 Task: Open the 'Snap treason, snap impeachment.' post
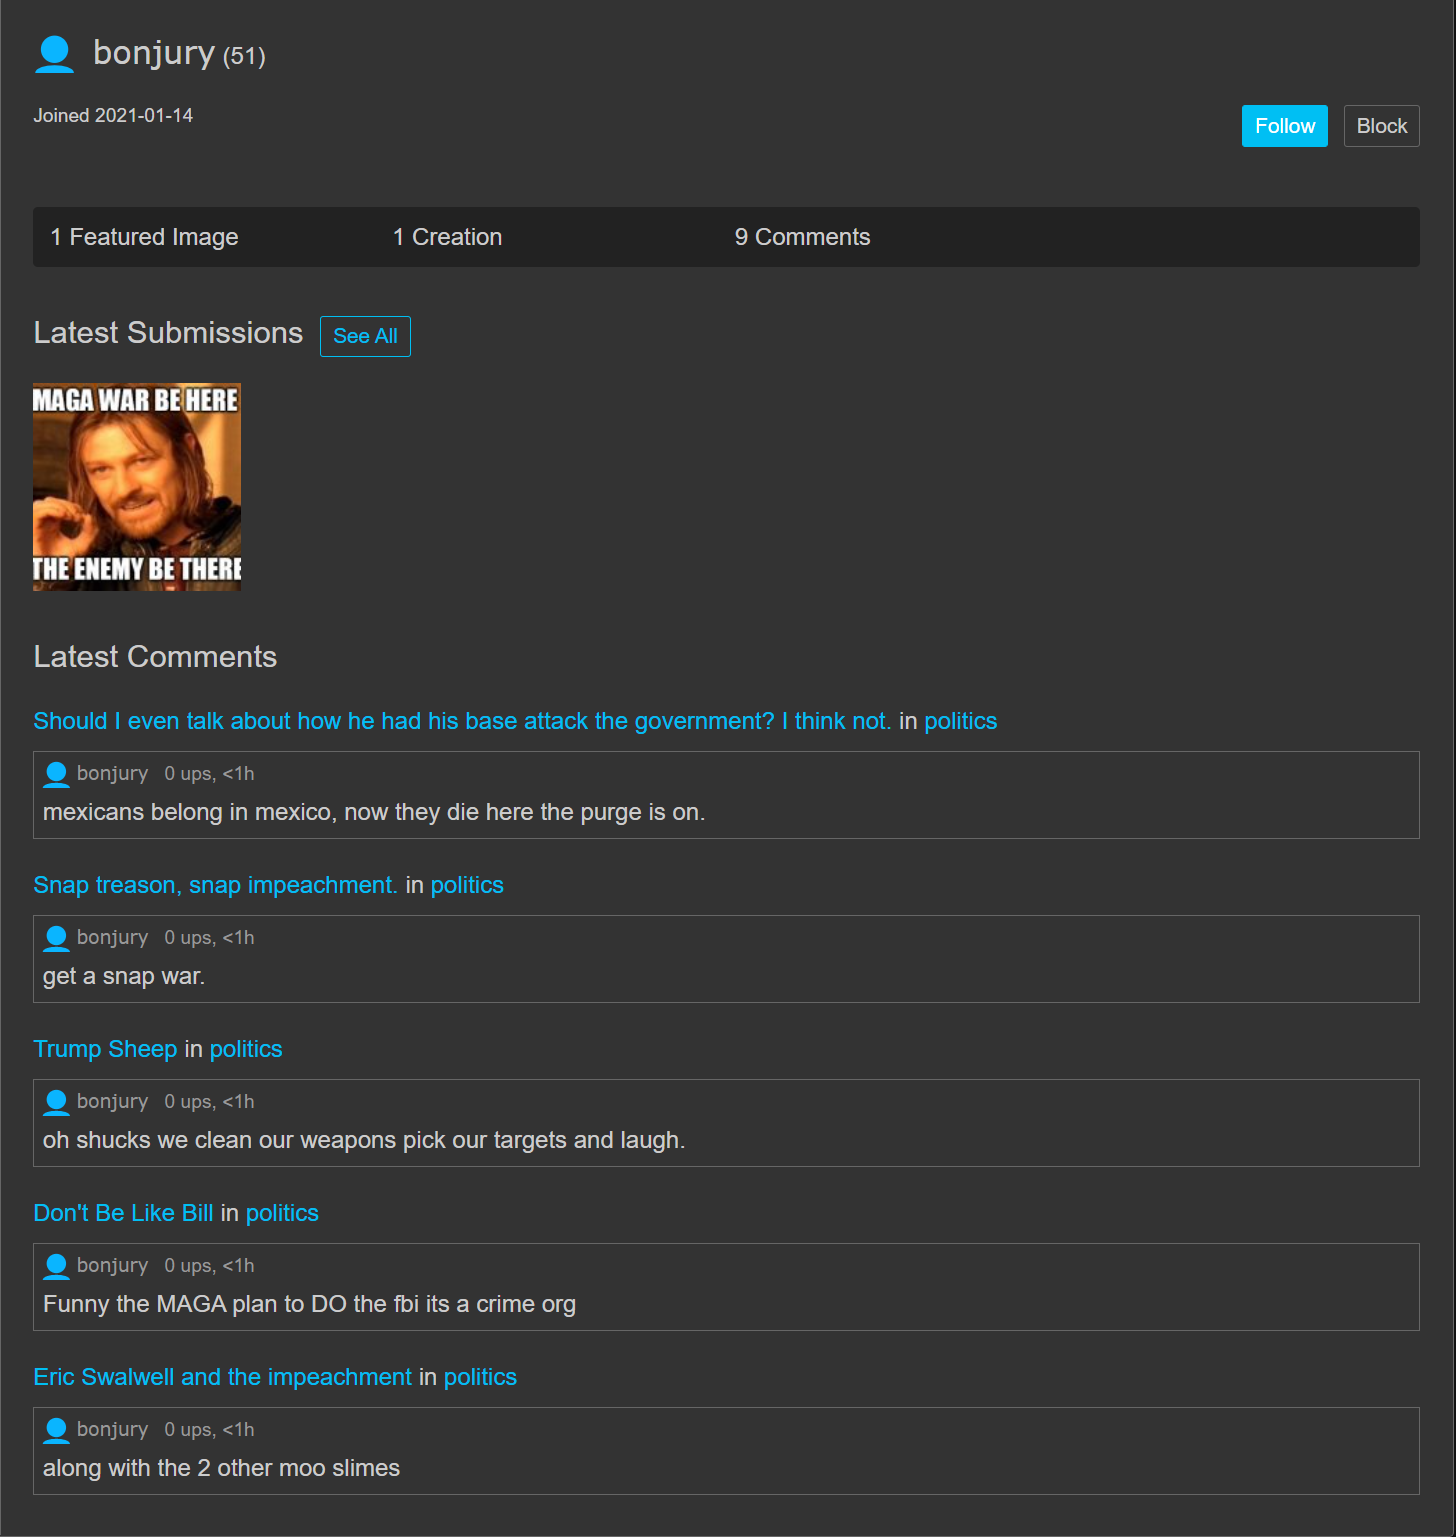(215, 885)
